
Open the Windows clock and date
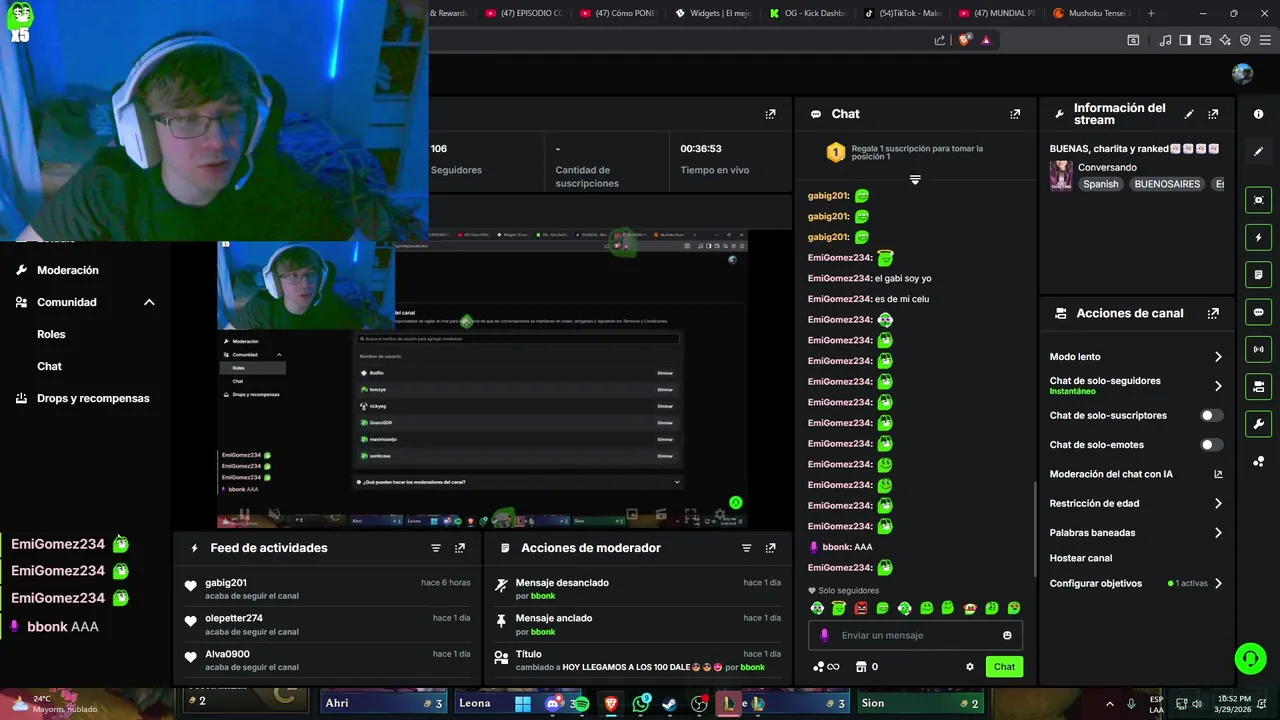pos(1234,704)
